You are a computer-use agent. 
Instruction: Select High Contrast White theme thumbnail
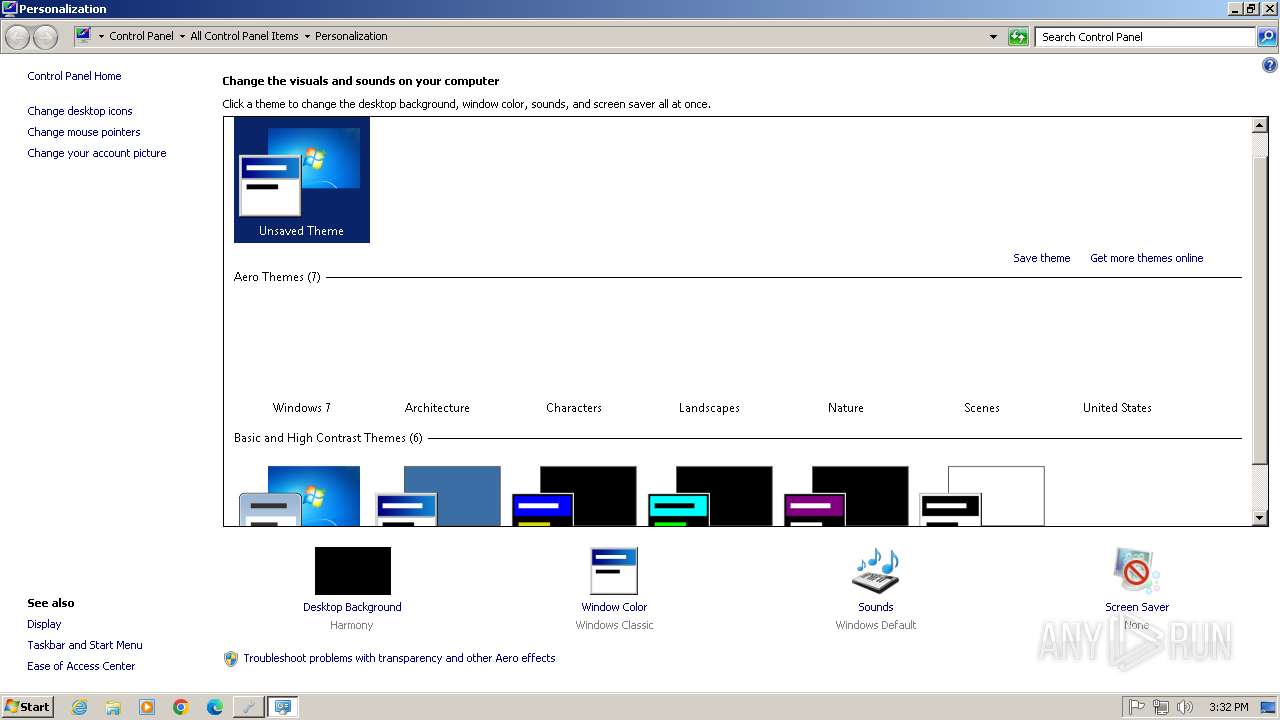[982, 496]
